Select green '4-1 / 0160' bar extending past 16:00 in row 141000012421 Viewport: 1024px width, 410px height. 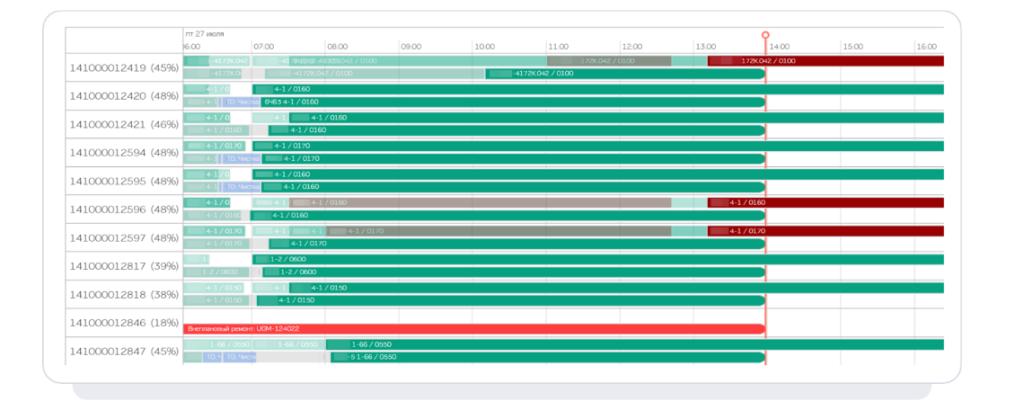pyautogui.click(x=616, y=118)
